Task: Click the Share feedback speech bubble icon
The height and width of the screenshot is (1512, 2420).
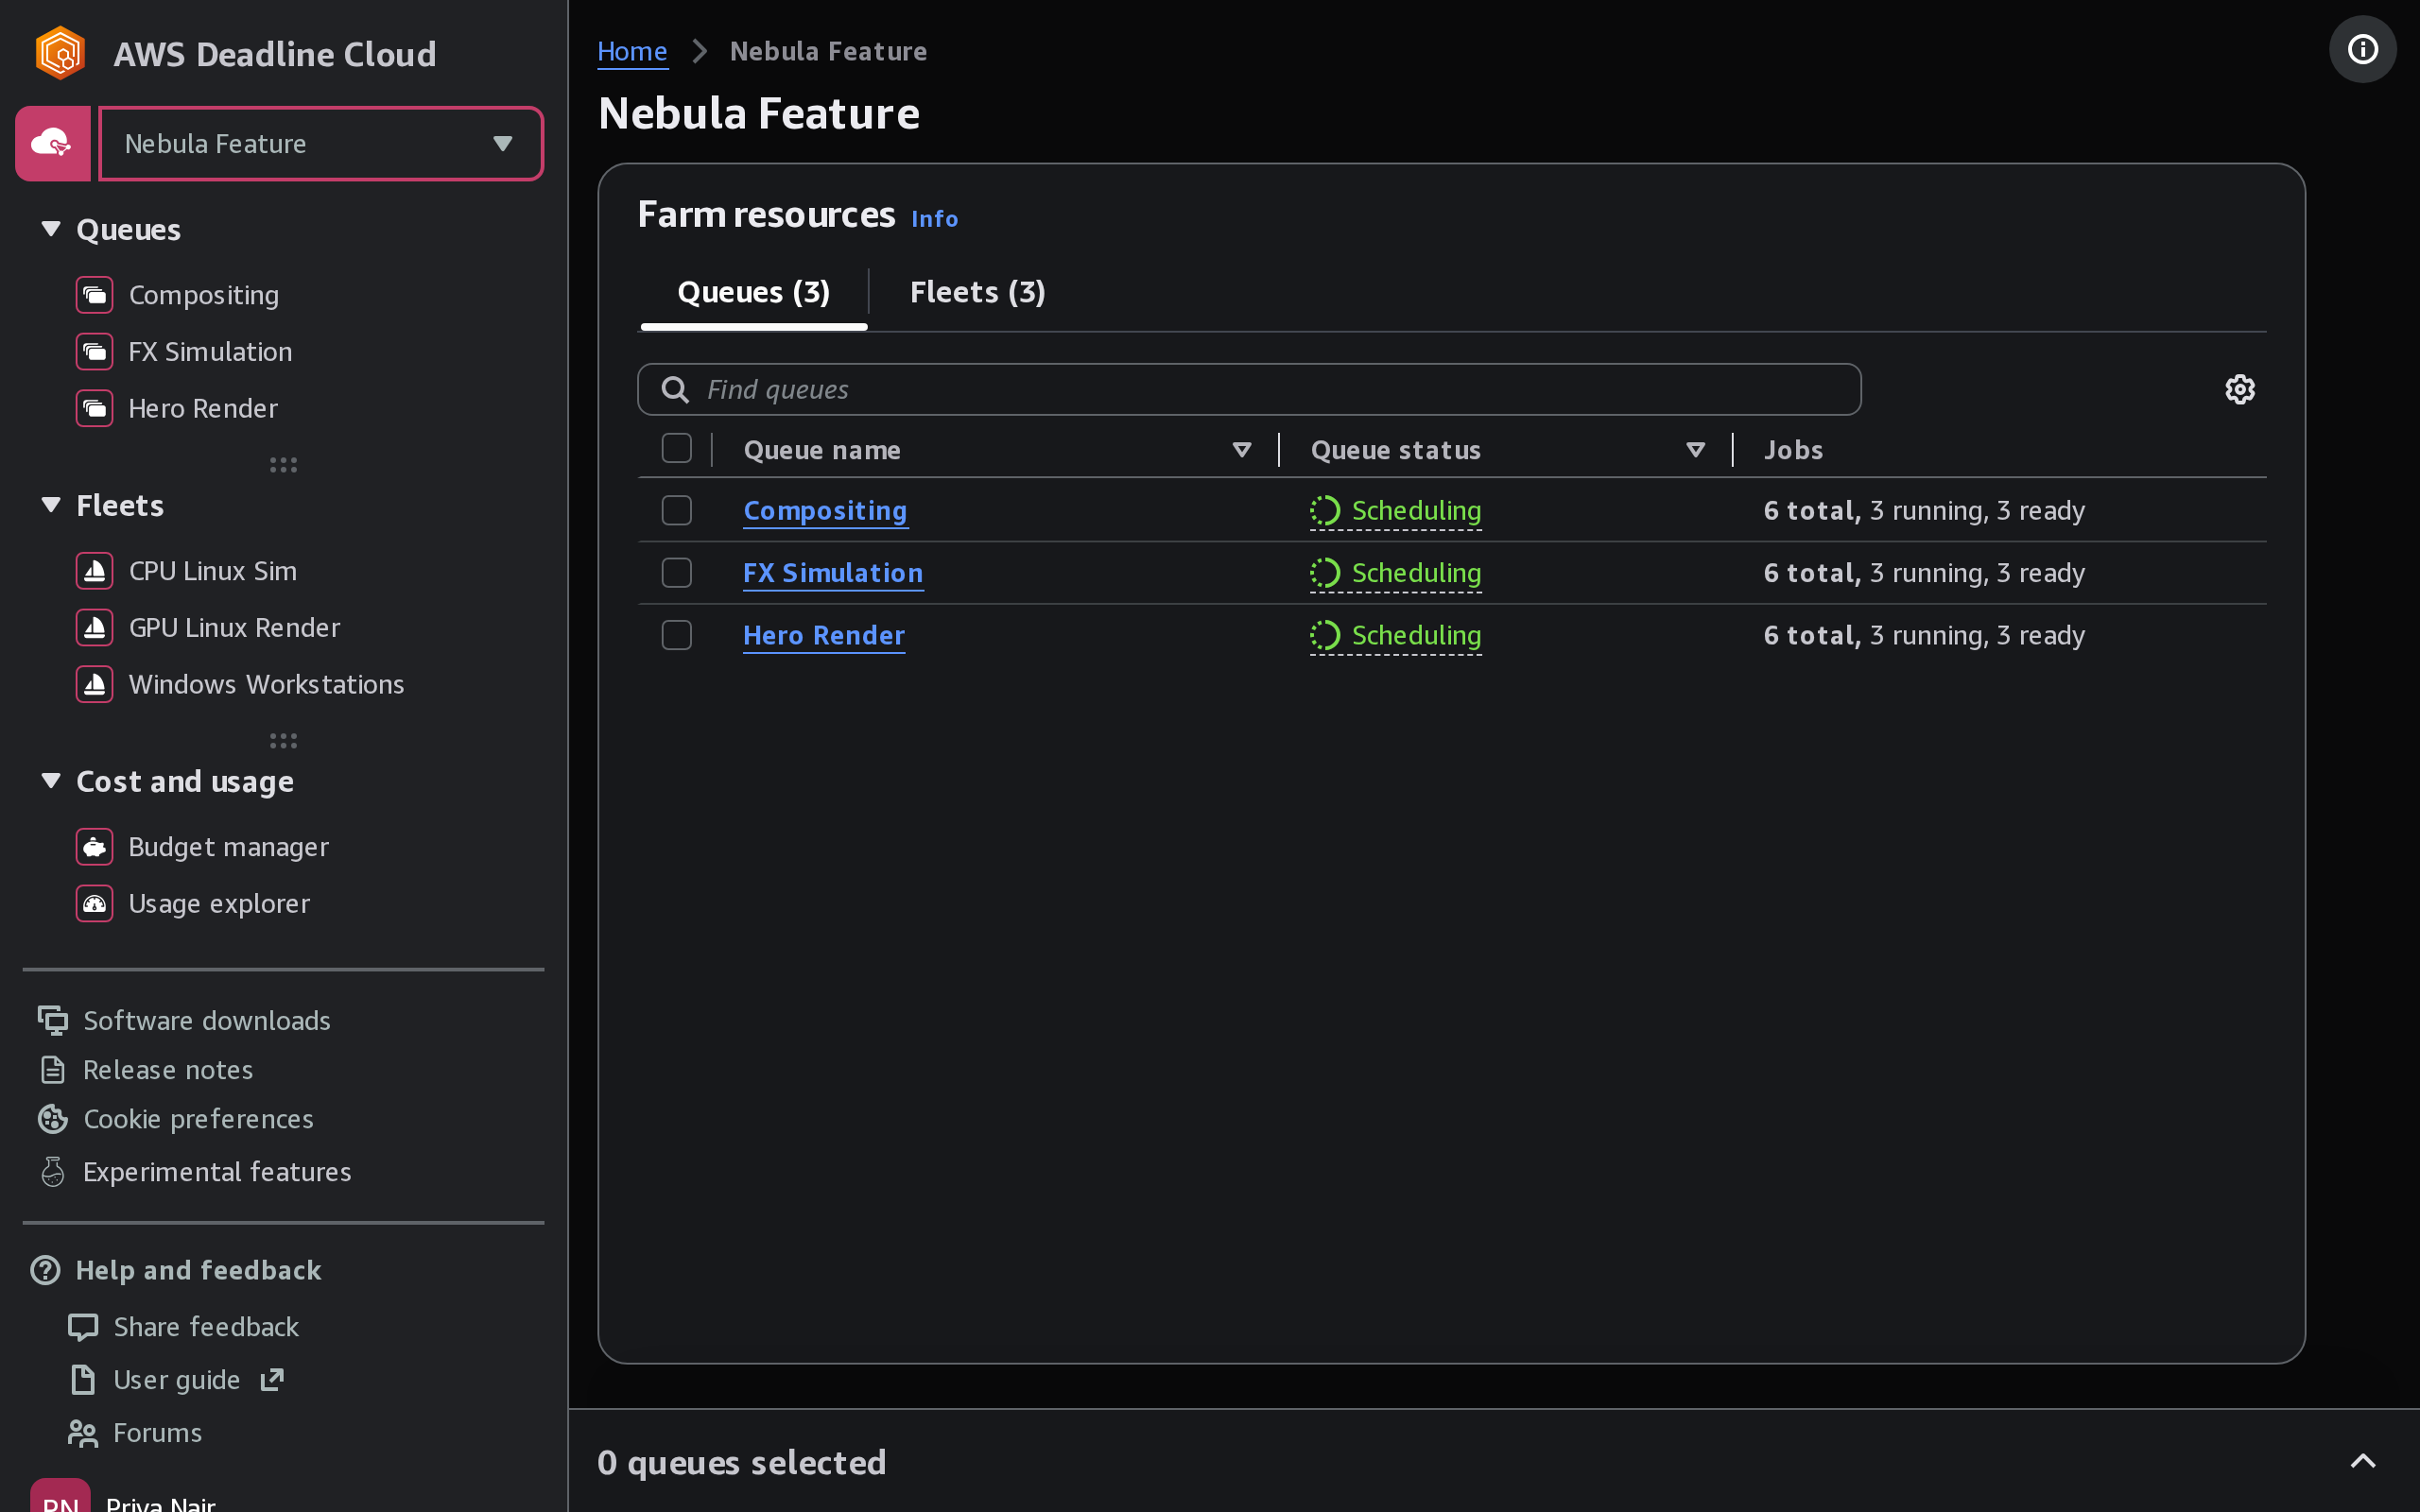Action: click(83, 1327)
